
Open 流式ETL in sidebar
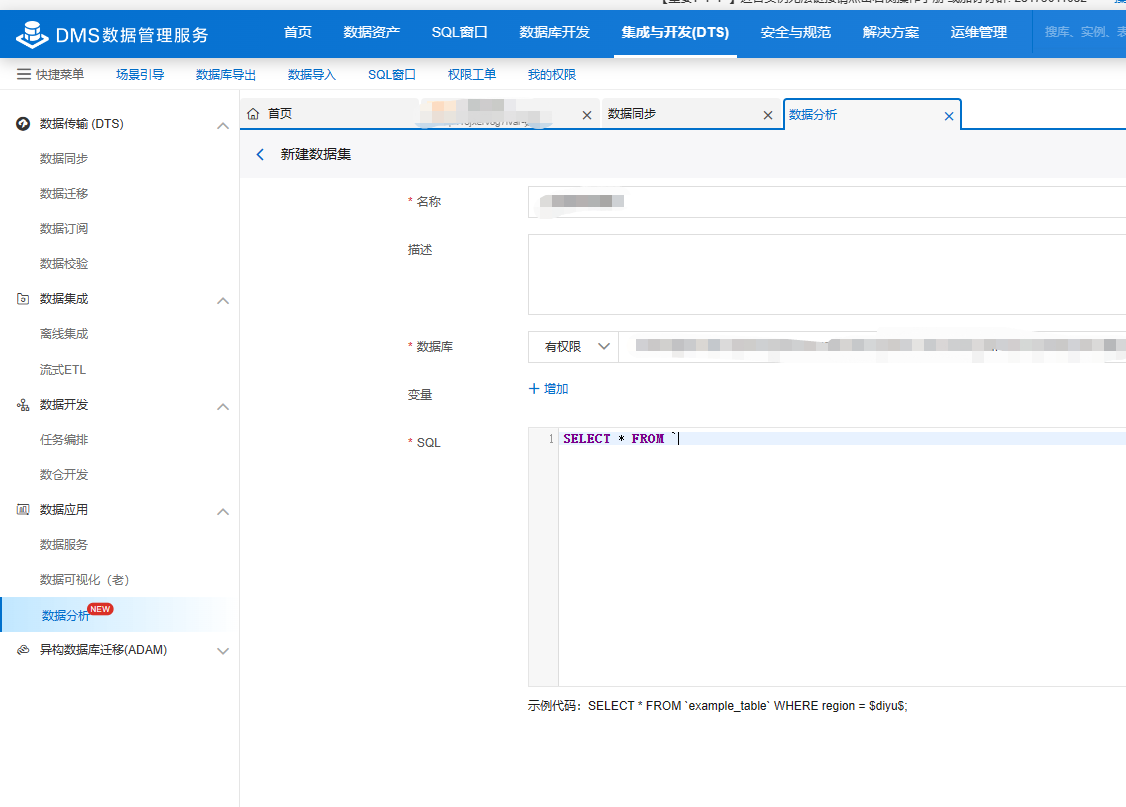(62, 370)
